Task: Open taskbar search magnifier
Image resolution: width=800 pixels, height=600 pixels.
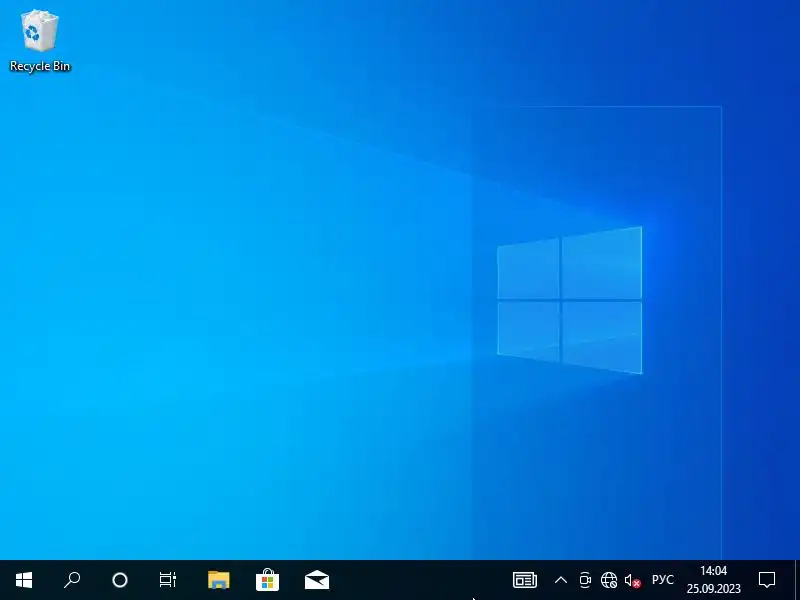Action: point(72,580)
